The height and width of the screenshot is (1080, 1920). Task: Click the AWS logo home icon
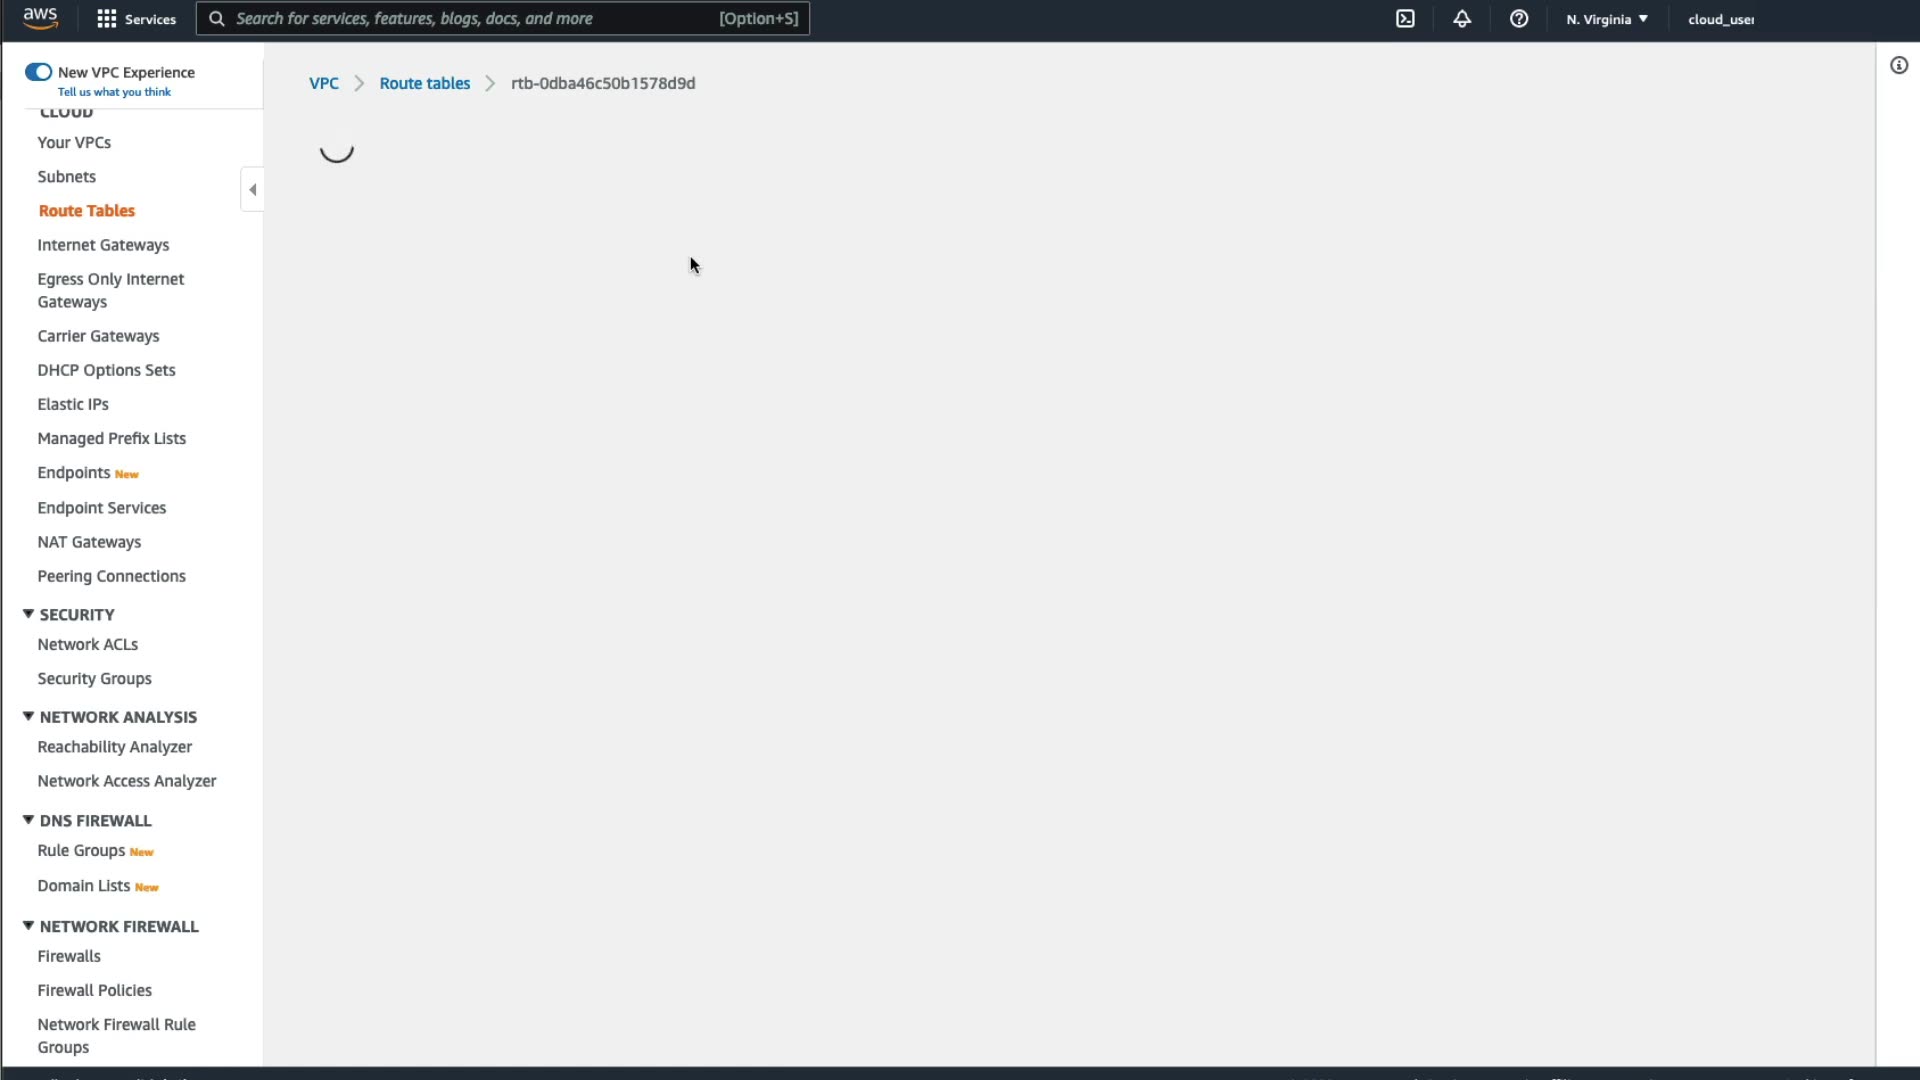[40, 18]
